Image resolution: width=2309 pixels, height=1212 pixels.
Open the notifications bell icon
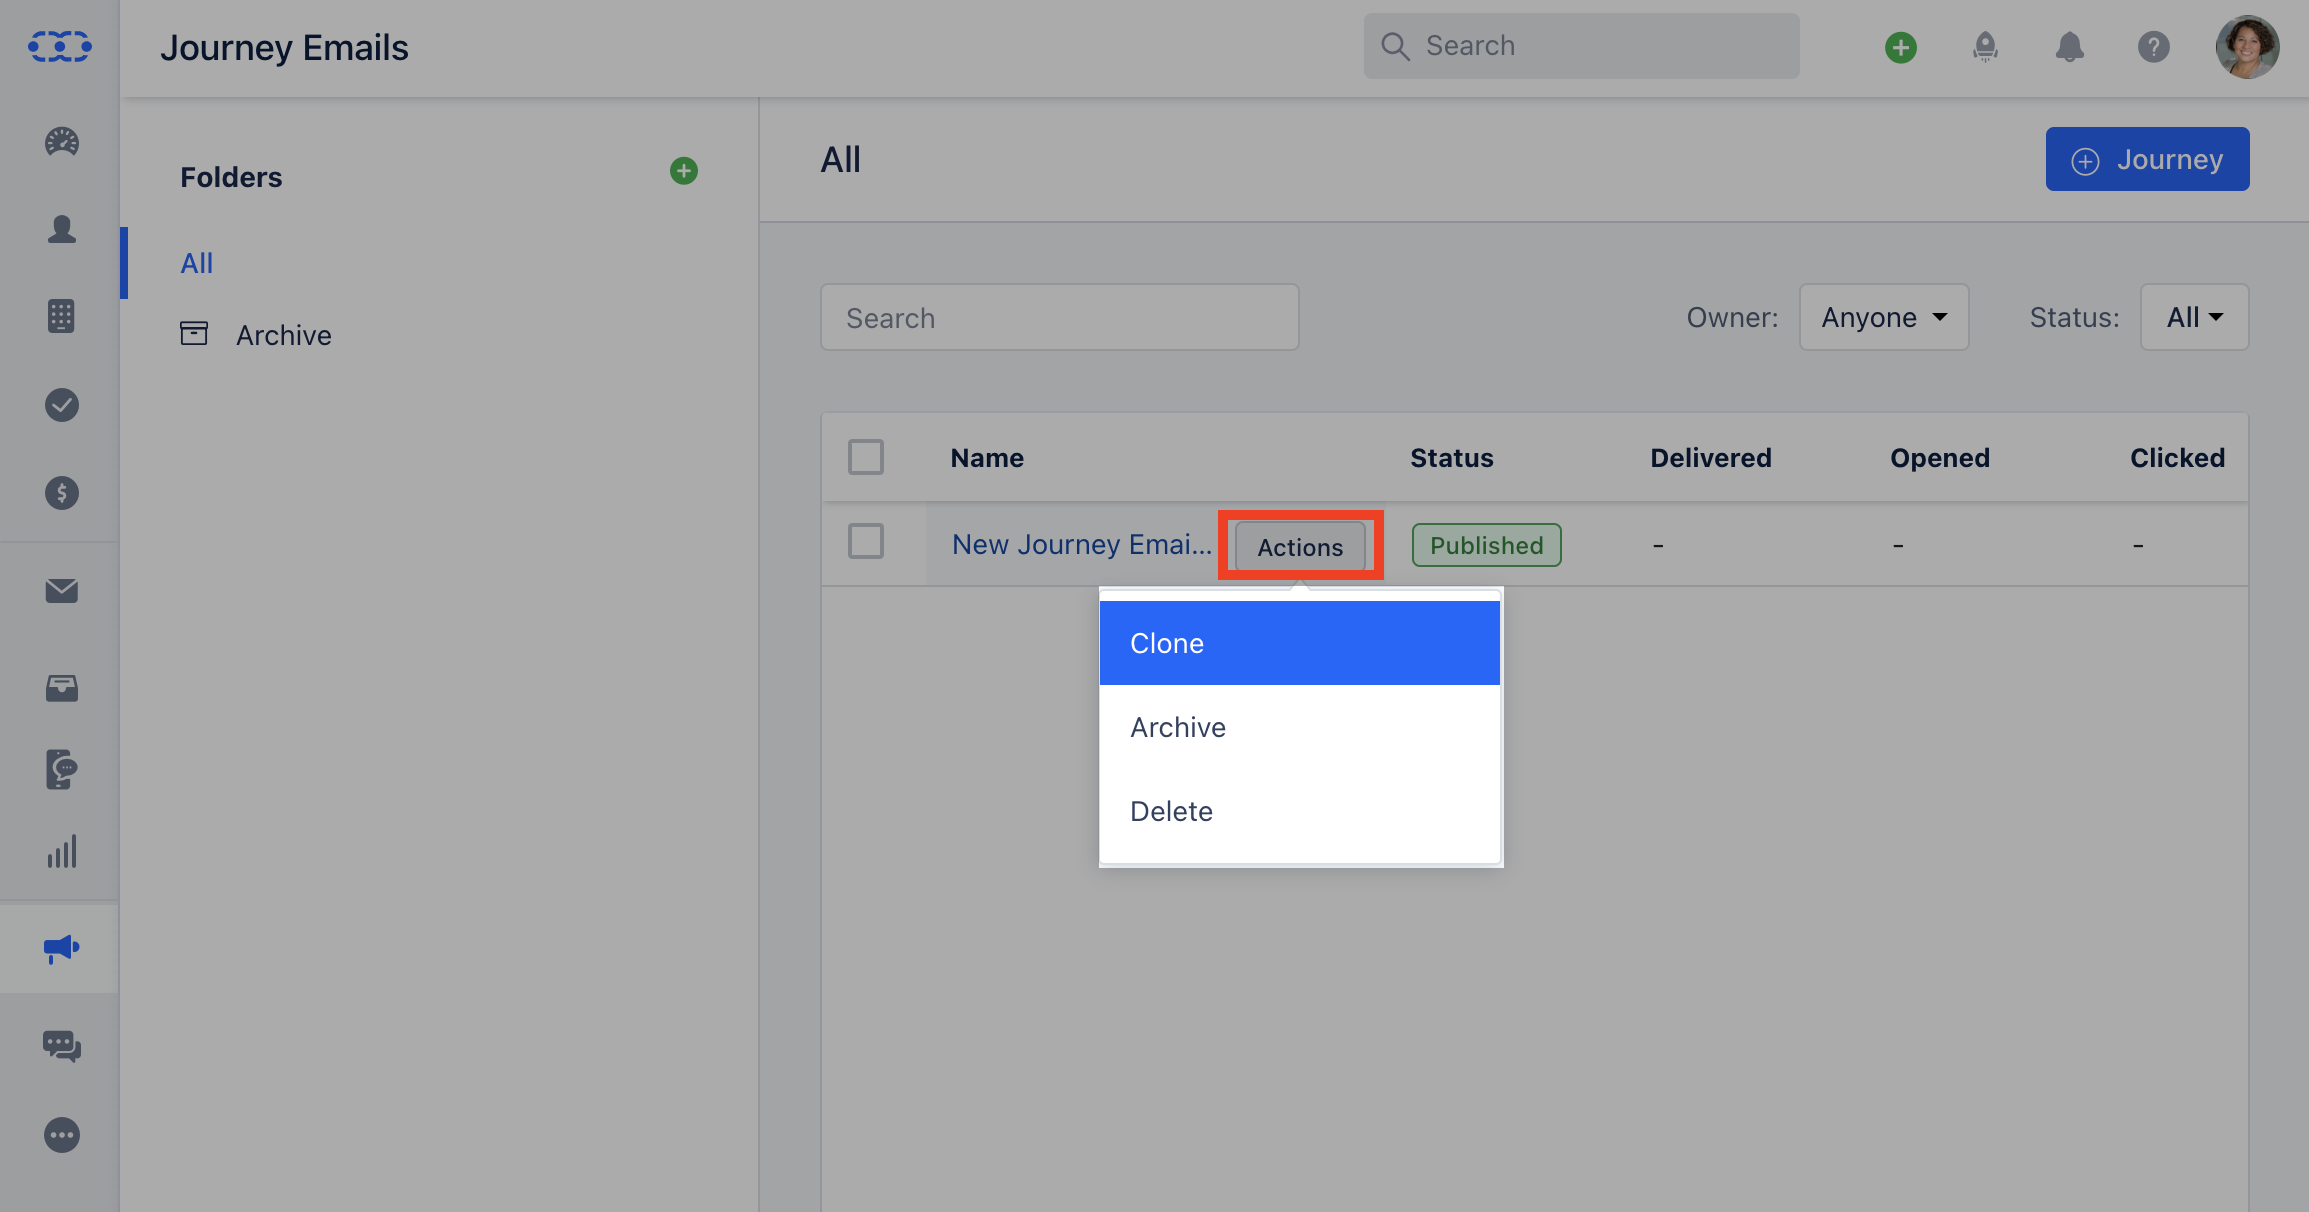2069,47
